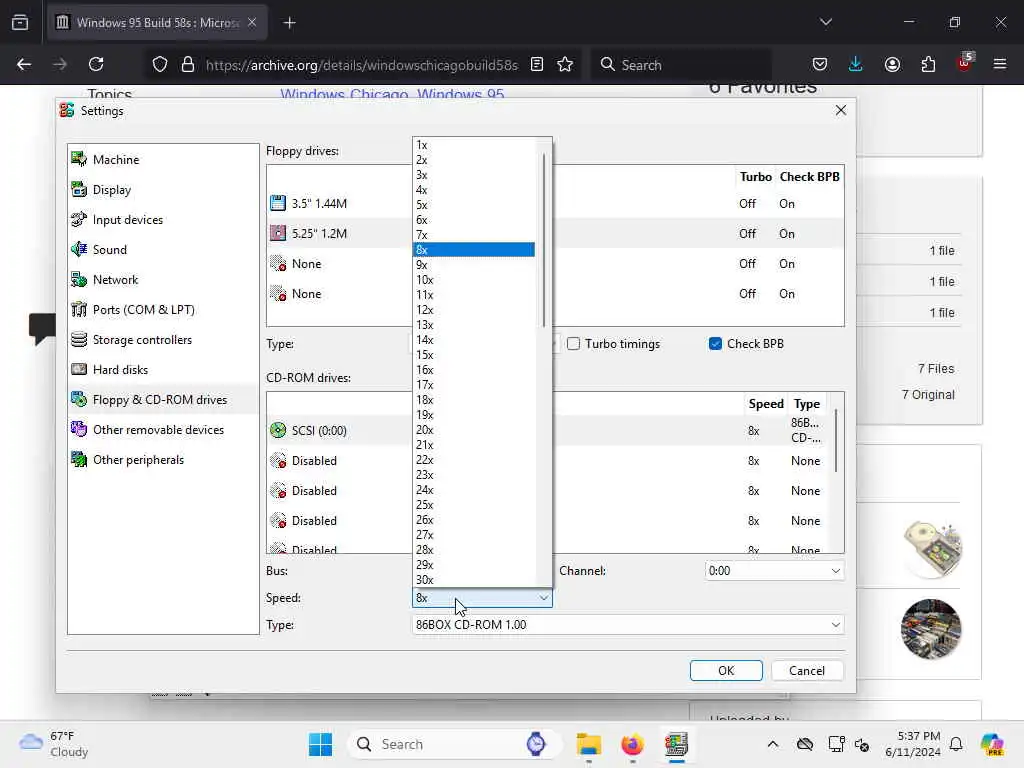Viewport: 1024px width, 768px height.
Task: Click the Firefox search box
Action: tap(680, 64)
